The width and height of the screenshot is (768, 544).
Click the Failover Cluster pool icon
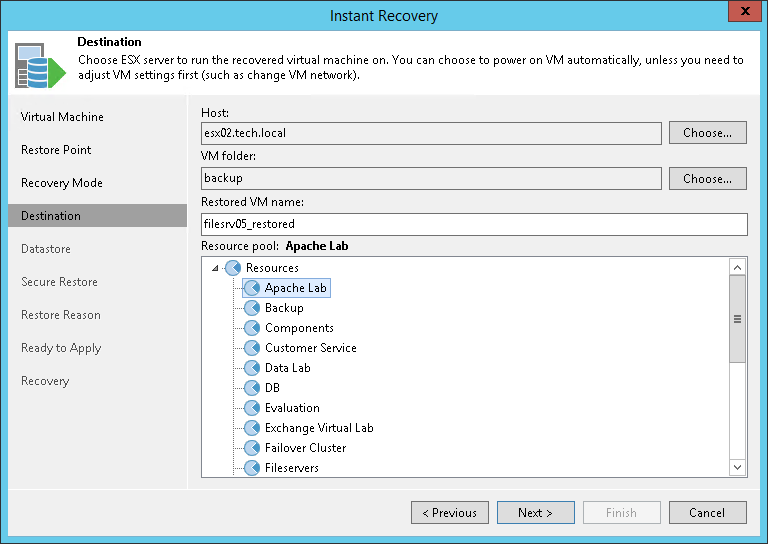[x=252, y=448]
